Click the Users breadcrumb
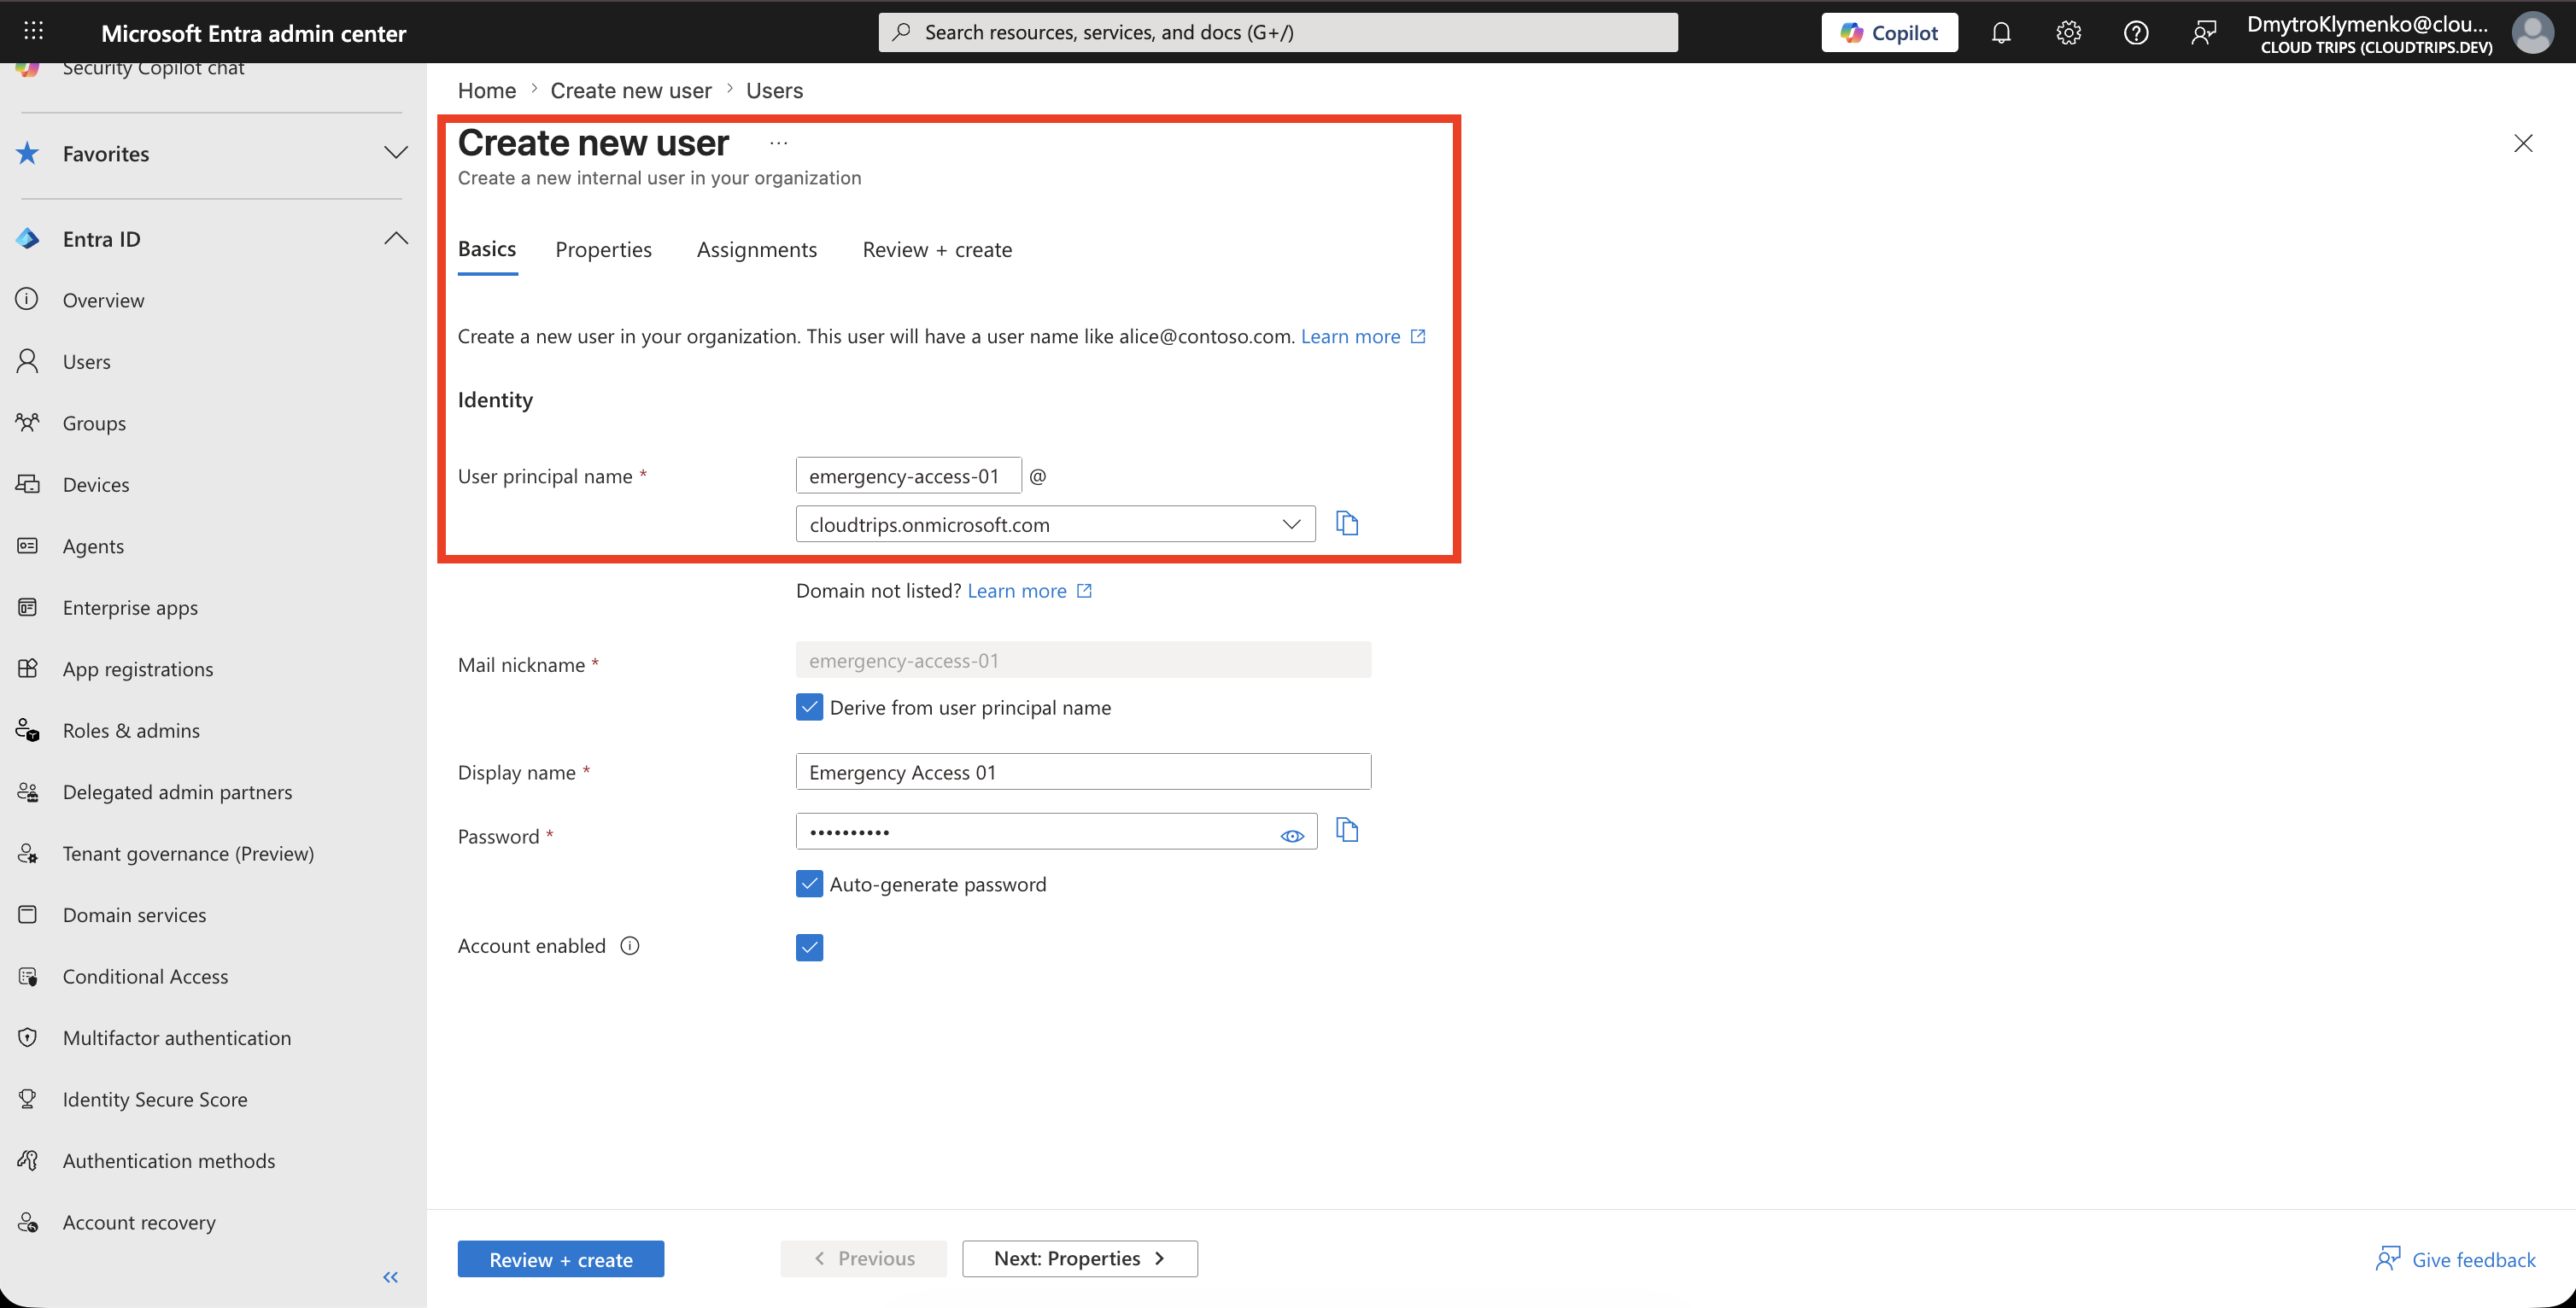Screen dimensions: 2576x1308 [x=774, y=90]
